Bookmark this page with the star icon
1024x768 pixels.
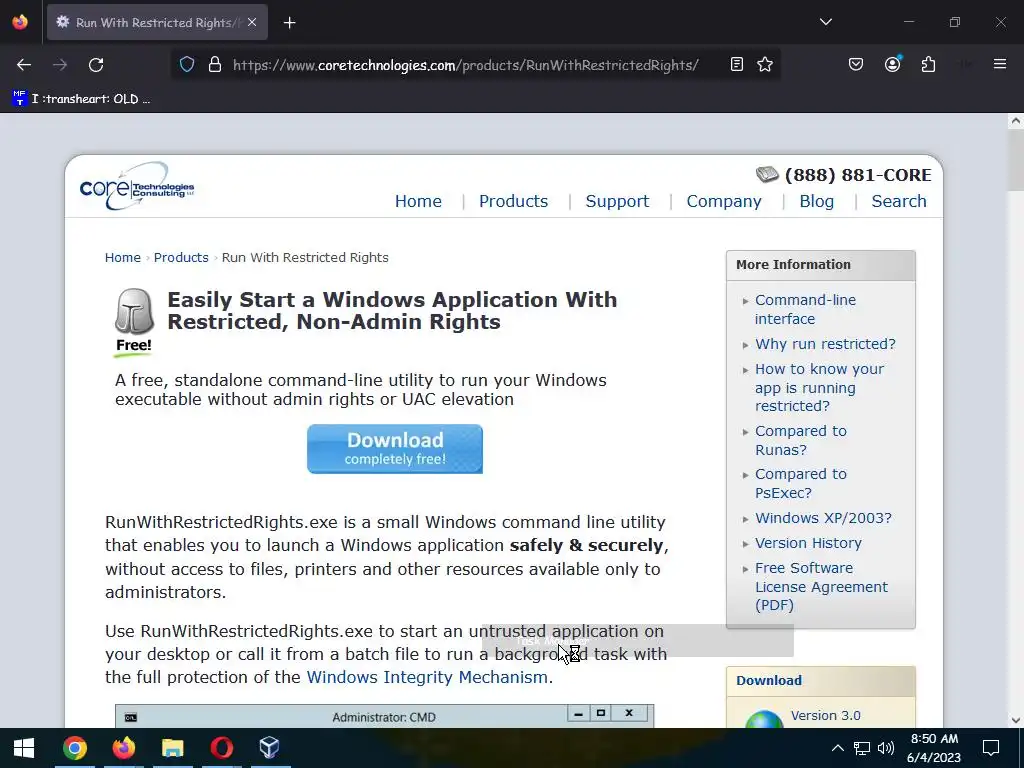[765, 65]
